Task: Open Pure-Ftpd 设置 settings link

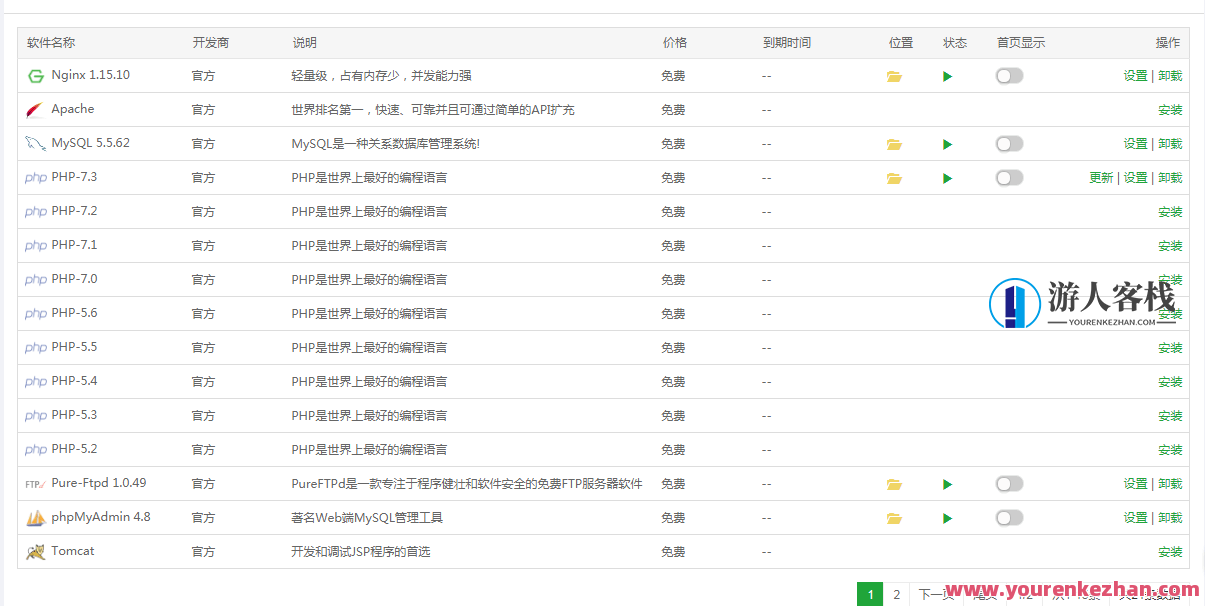Action: pyautogui.click(x=1135, y=484)
